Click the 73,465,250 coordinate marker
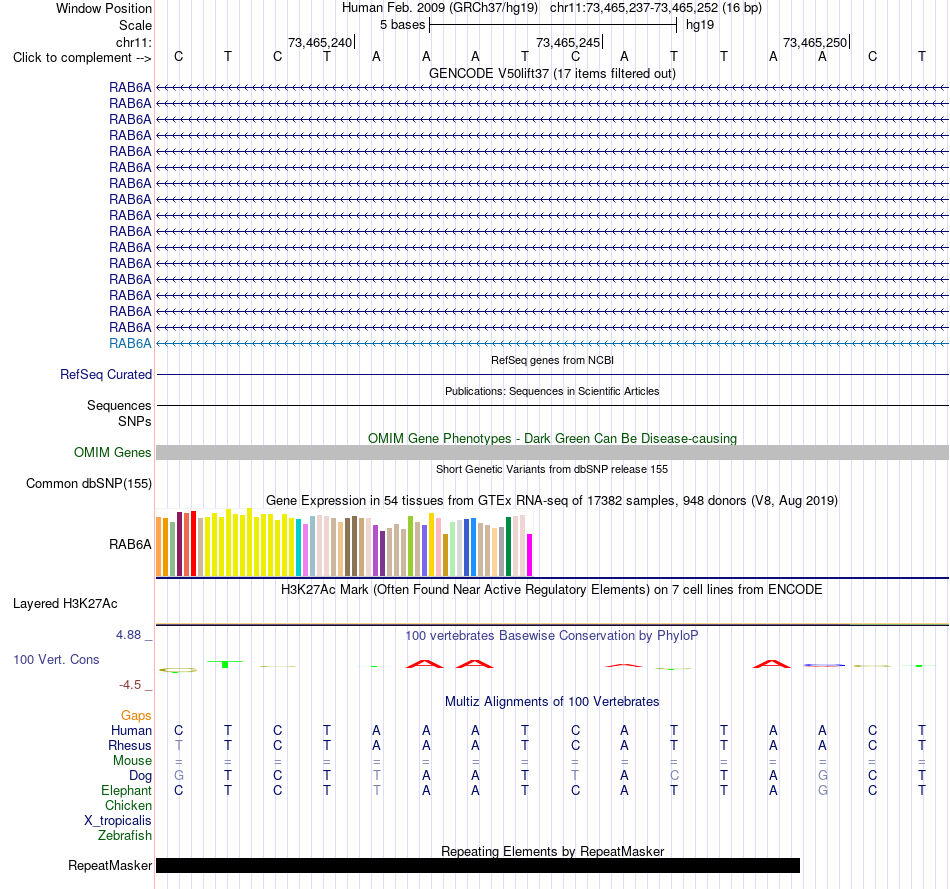Viewport: 950px width, 889px height. (x=815, y=42)
